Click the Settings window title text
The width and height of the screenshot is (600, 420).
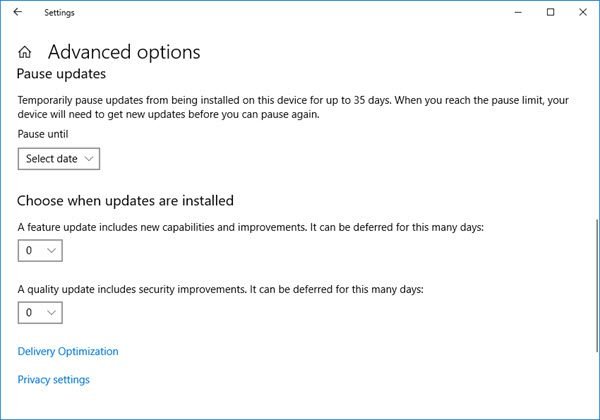click(x=60, y=12)
